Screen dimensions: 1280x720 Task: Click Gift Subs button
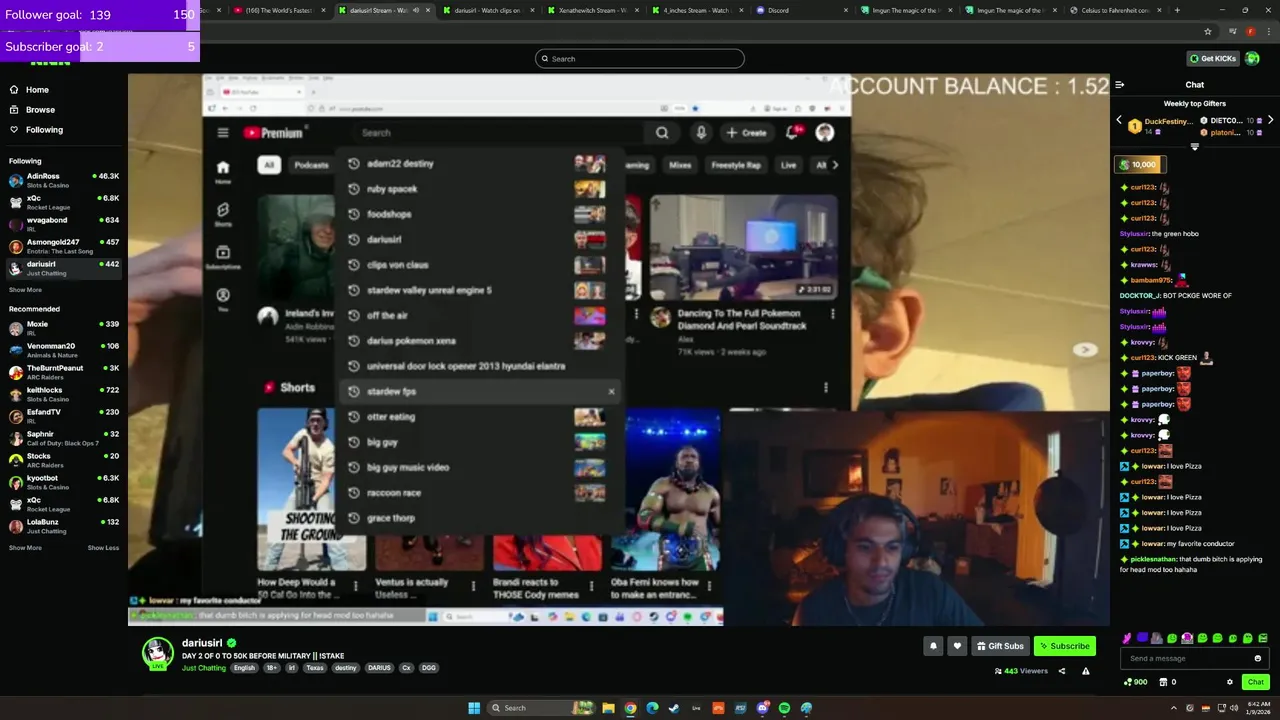(1000, 646)
